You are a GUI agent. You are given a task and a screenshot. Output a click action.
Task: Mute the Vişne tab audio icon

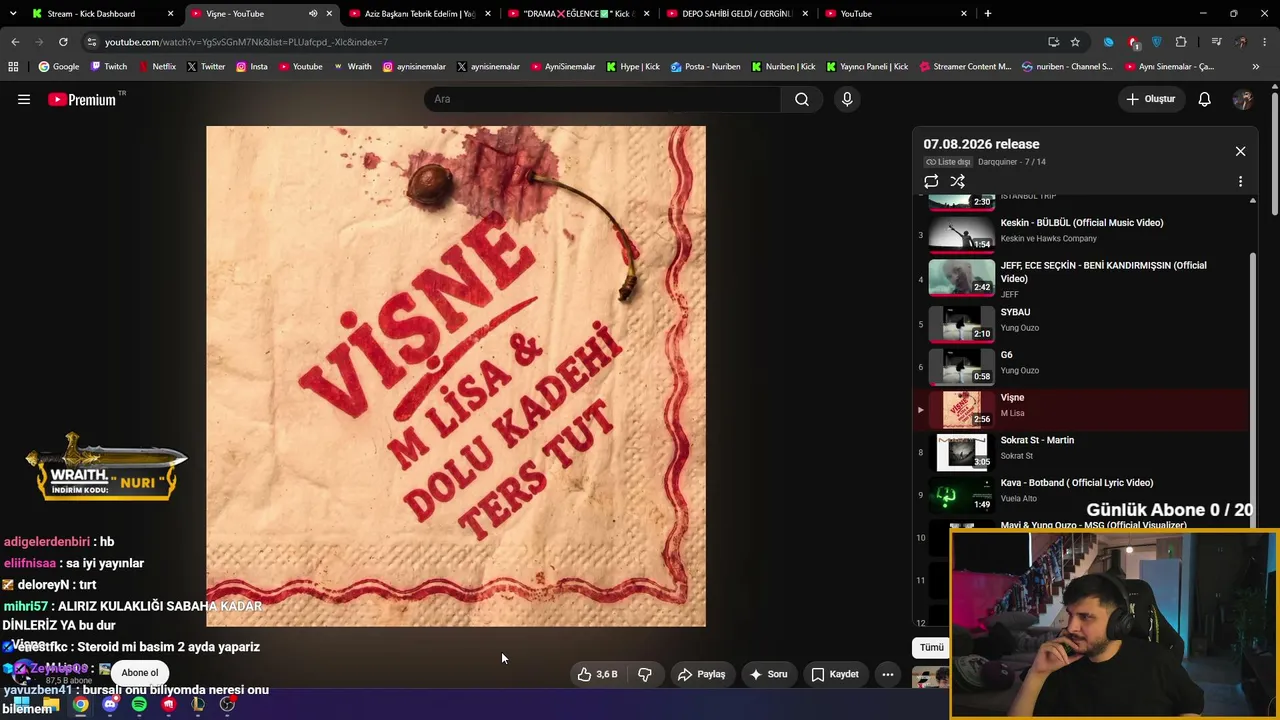click(x=313, y=14)
